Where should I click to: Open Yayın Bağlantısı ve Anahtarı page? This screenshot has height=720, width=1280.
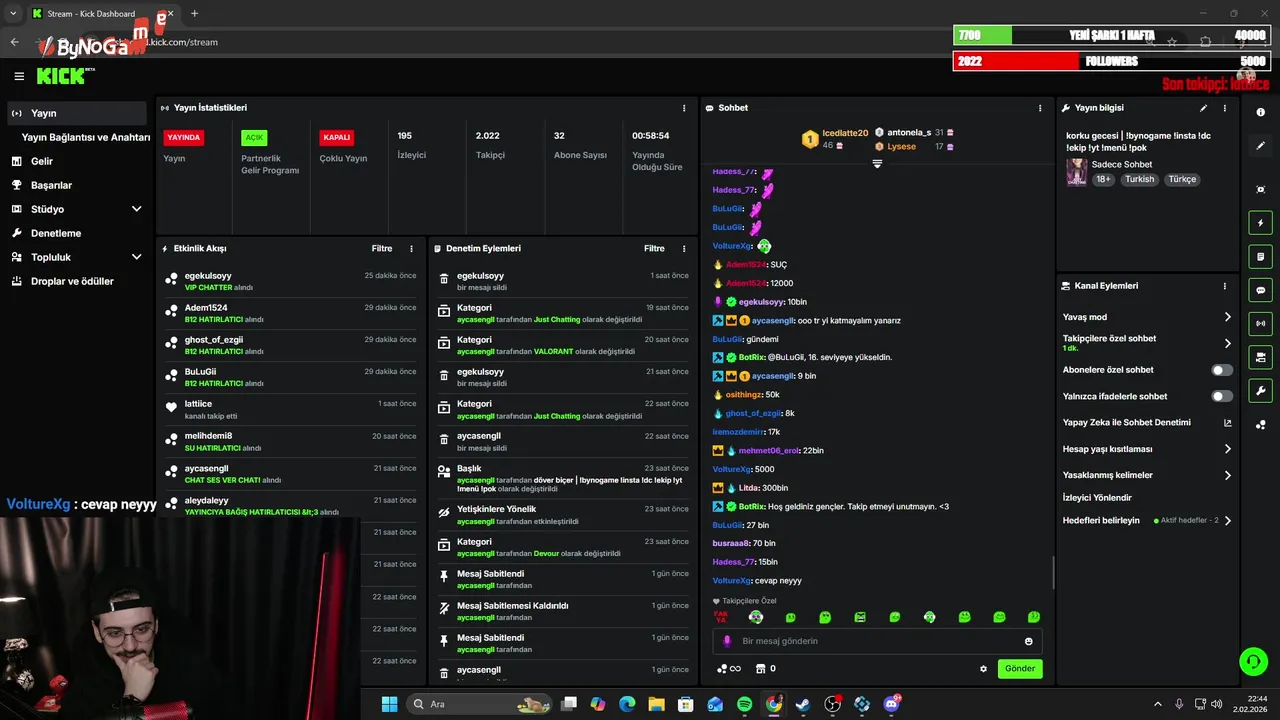point(85,137)
